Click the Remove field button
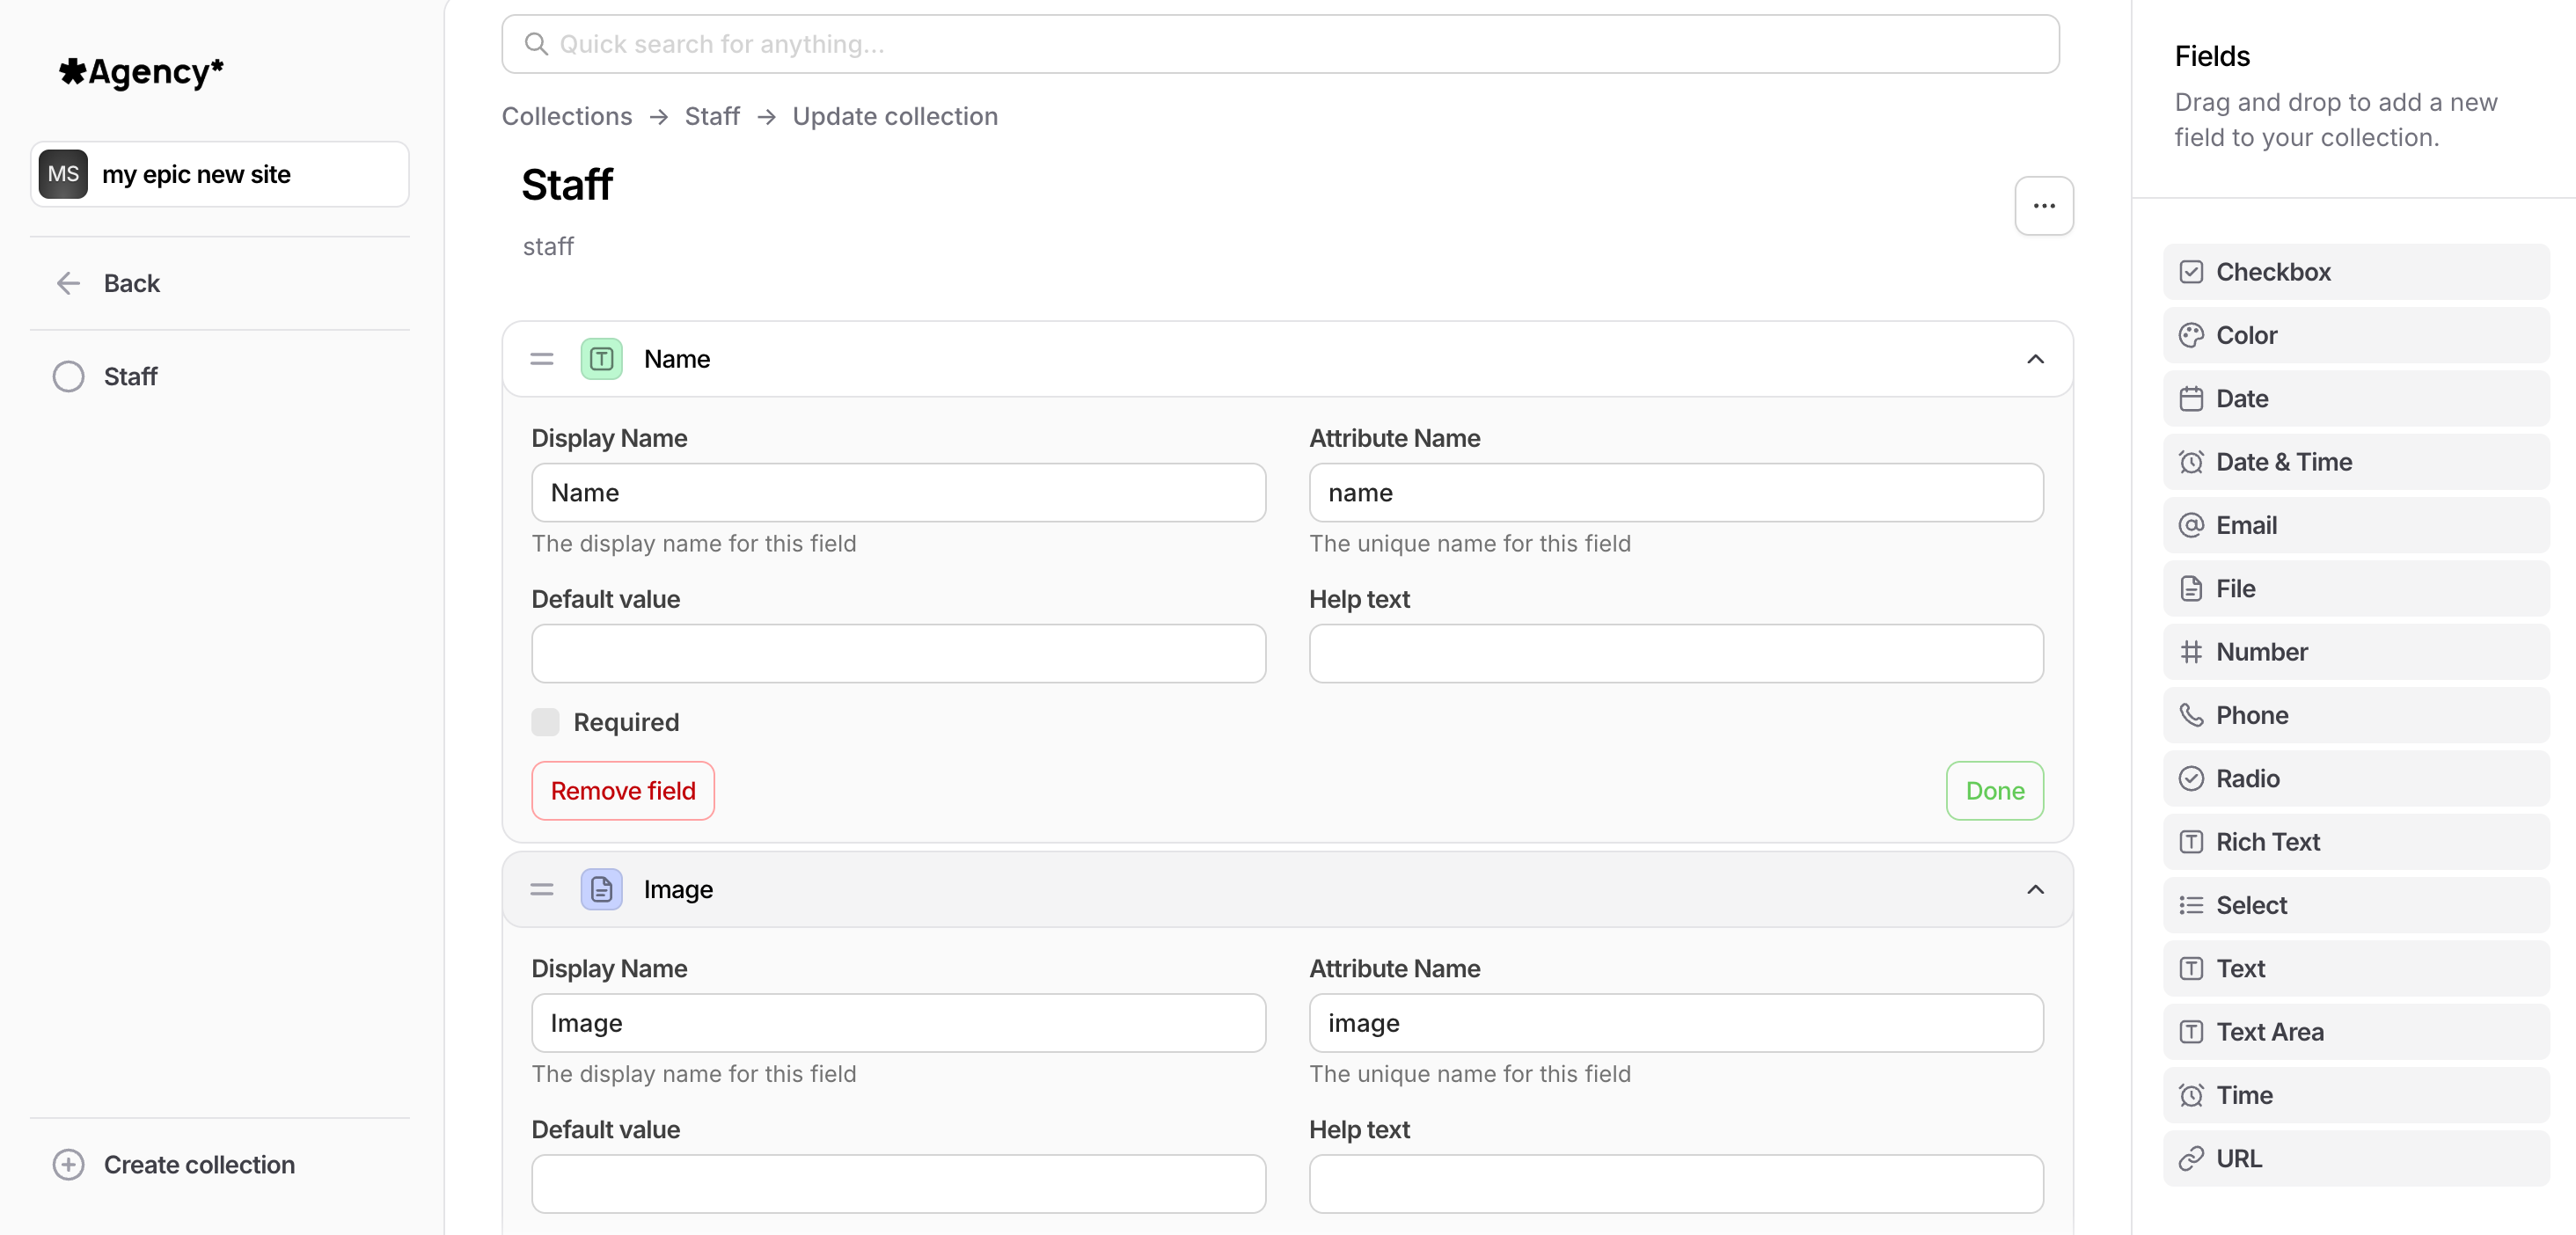Viewport: 2576px width, 1235px height. click(622, 791)
